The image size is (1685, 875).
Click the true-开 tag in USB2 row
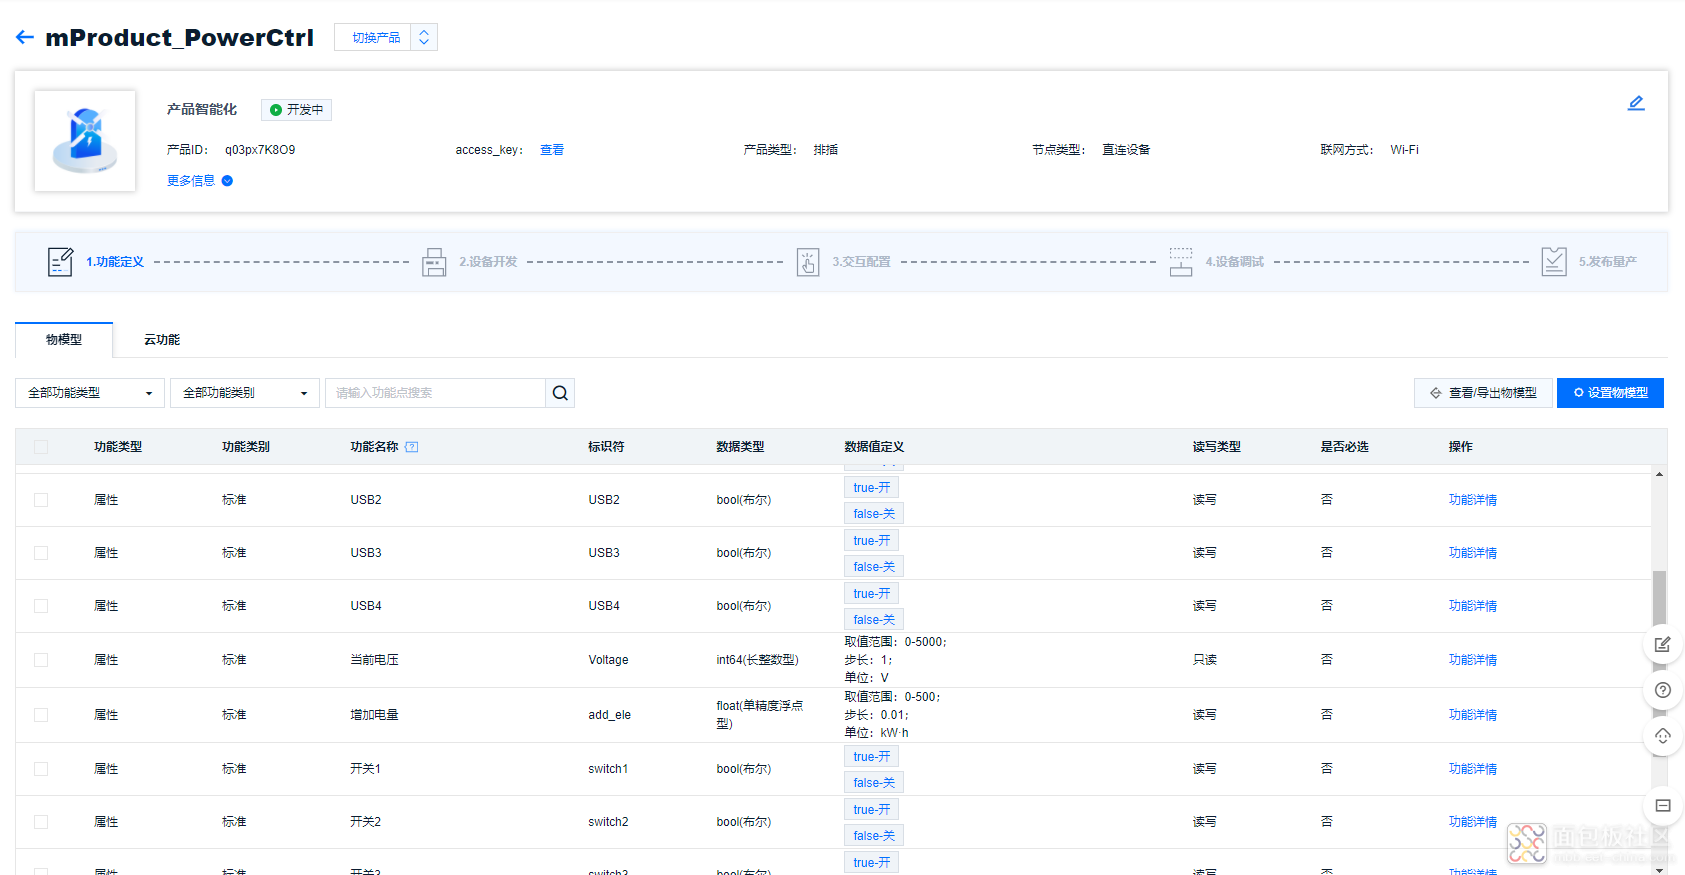coord(871,488)
